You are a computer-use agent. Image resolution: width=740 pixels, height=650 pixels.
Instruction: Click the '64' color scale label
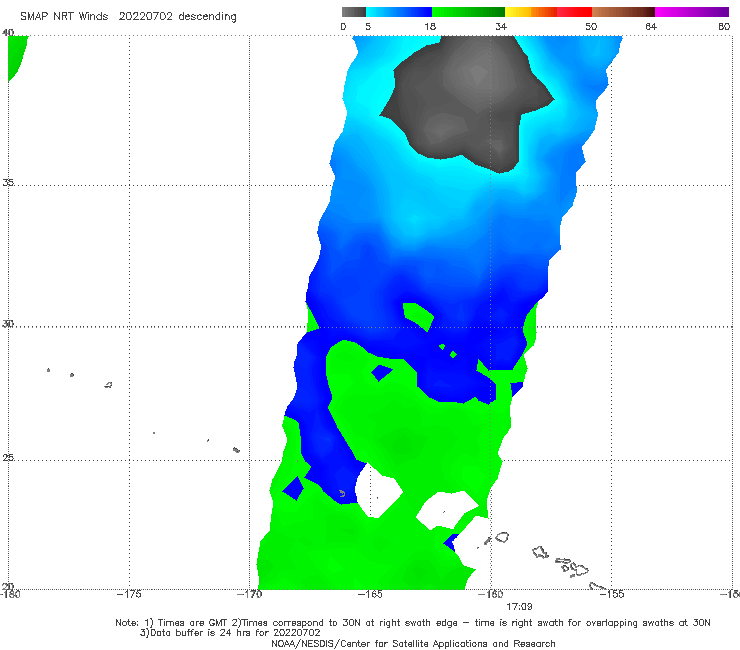click(x=651, y=26)
